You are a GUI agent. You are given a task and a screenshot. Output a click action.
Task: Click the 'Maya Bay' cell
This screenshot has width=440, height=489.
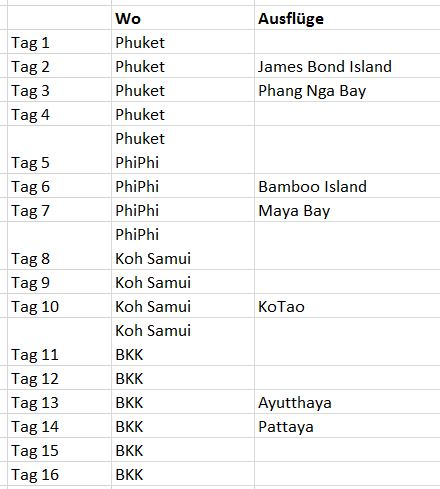coord(347,210)
